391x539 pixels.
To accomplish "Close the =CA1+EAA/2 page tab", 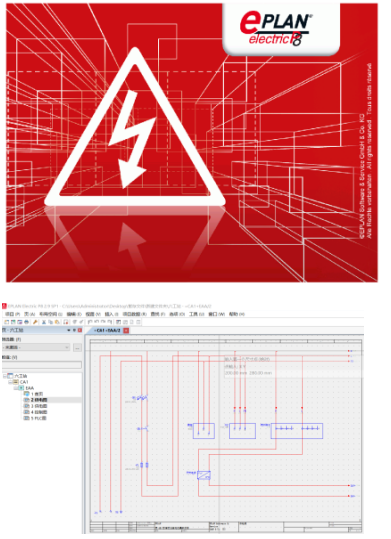I will coord(126,331).
